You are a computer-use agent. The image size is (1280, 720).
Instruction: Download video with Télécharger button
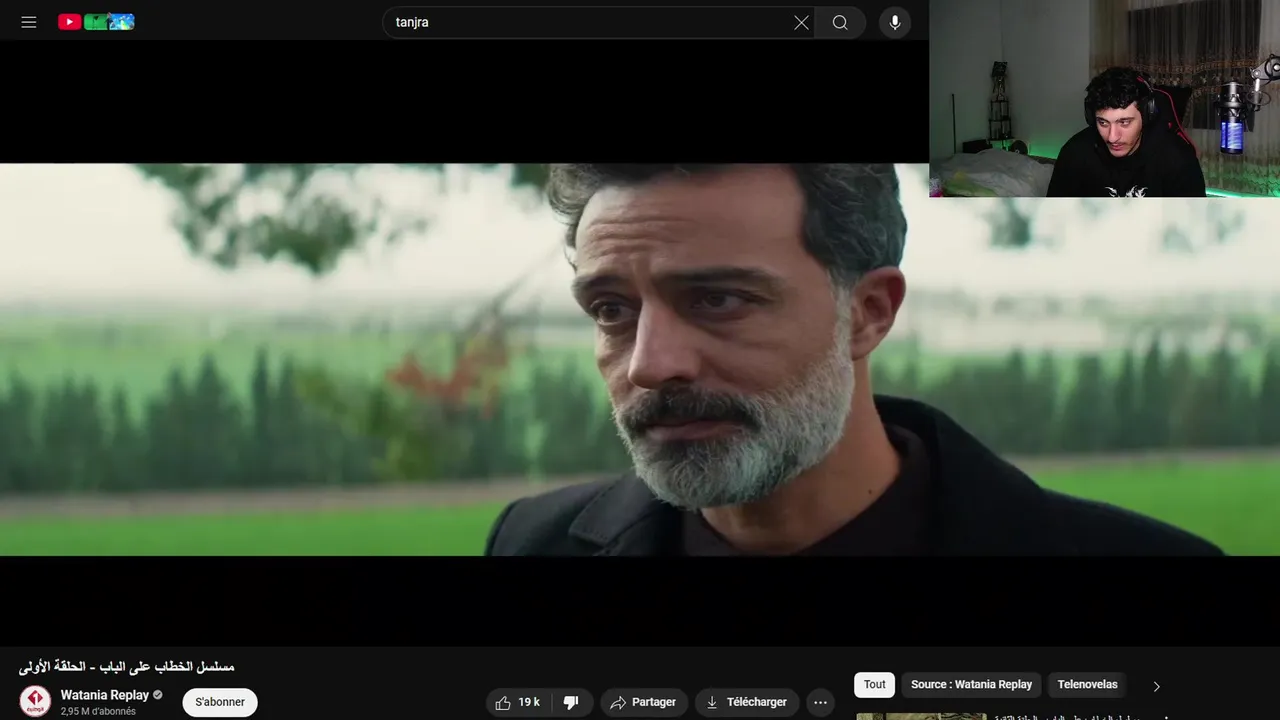coord(747,702)
